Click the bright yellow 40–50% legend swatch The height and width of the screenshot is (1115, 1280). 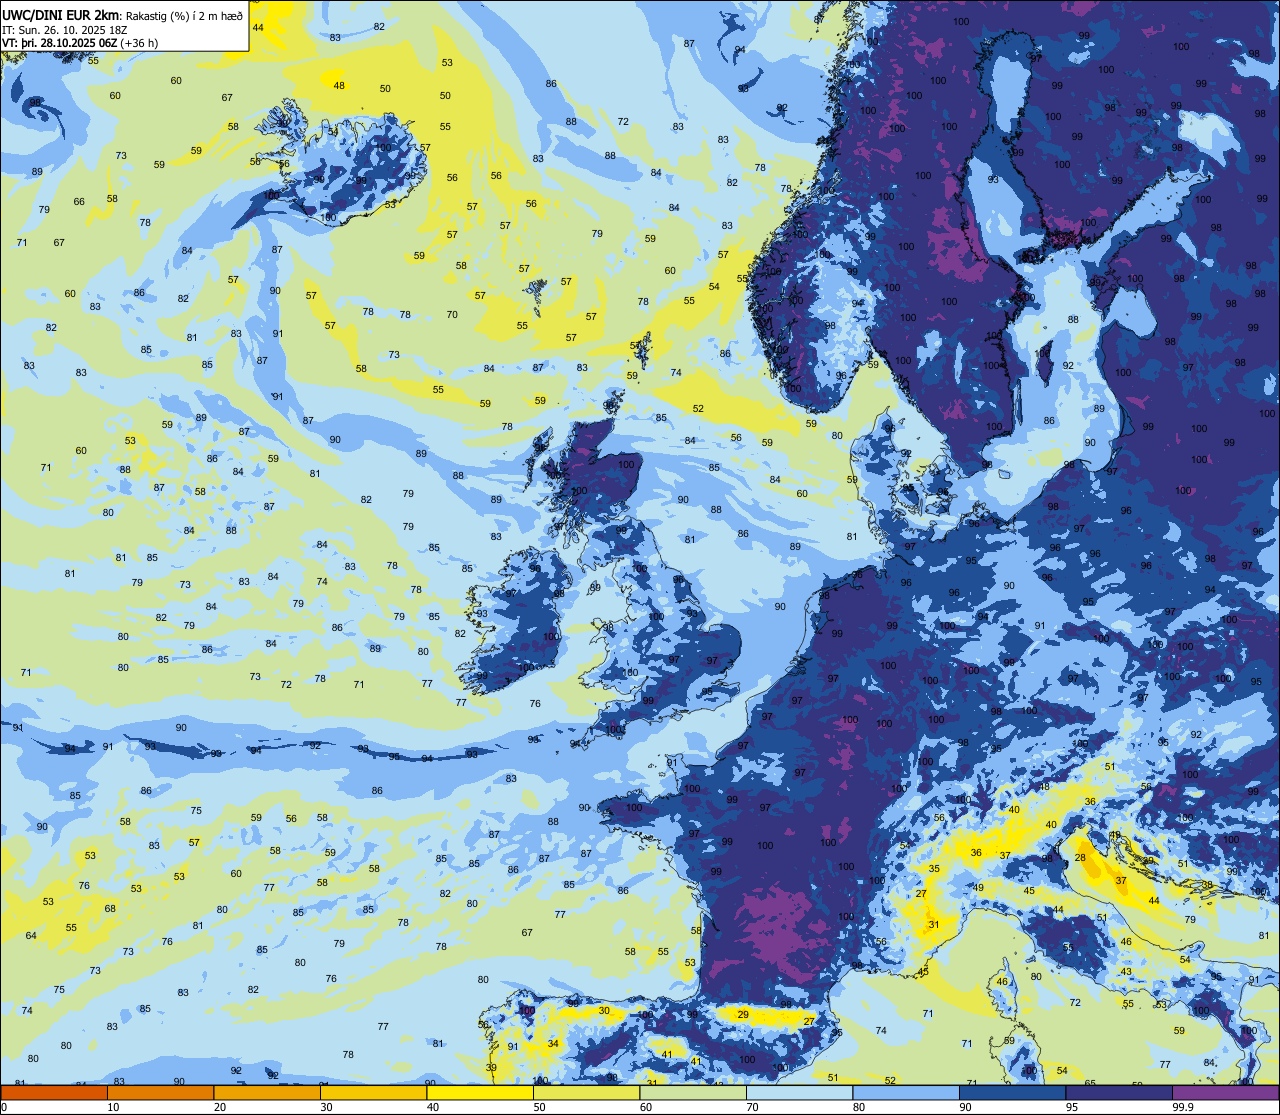[x=480, y=1093]
